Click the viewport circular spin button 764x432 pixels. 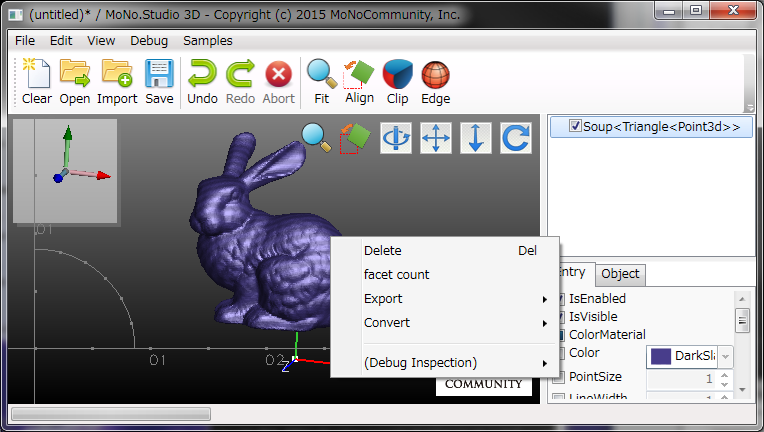516,138
